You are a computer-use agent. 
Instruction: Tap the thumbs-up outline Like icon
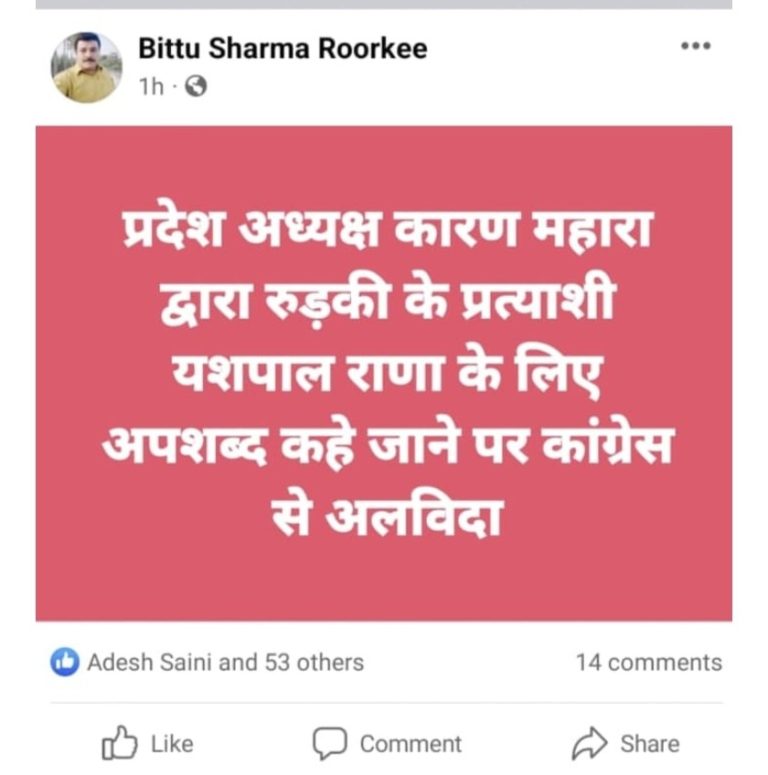pyautogui.click(x=119, y=742)
